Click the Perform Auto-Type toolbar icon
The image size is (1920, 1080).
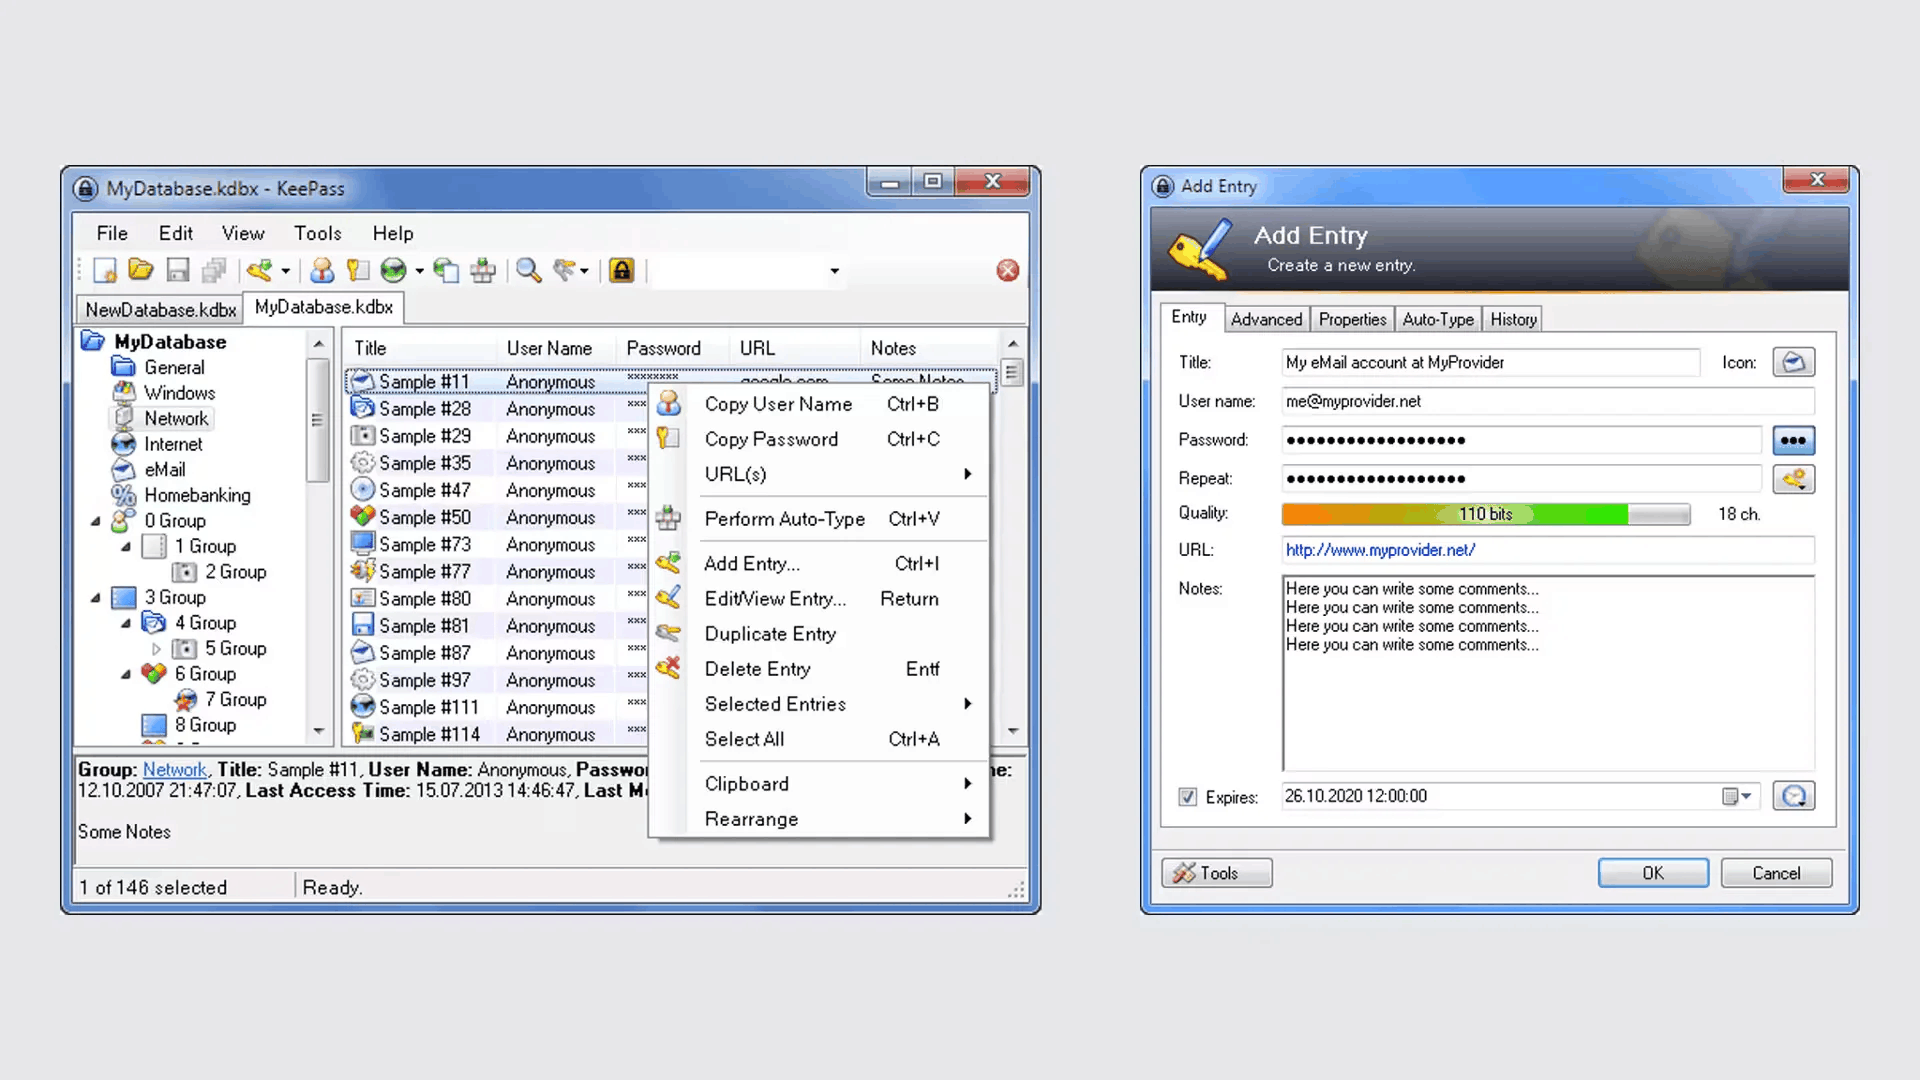[483, 270]
